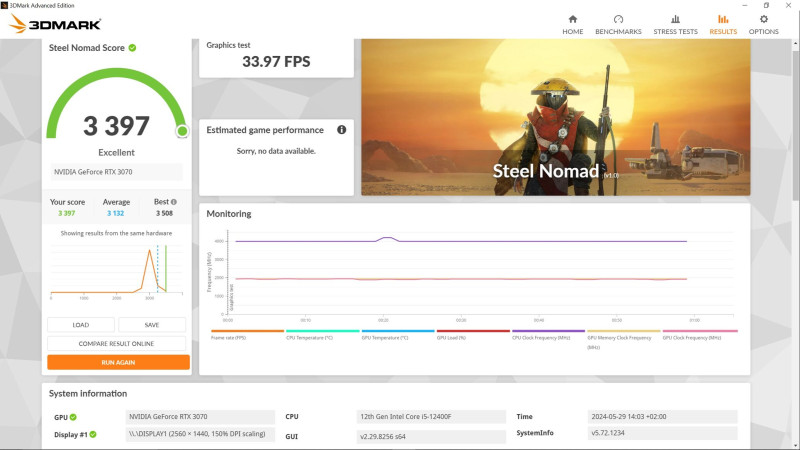Click the SAVE button
This screenshot has width=800, height=450.
tap(152, 325)
